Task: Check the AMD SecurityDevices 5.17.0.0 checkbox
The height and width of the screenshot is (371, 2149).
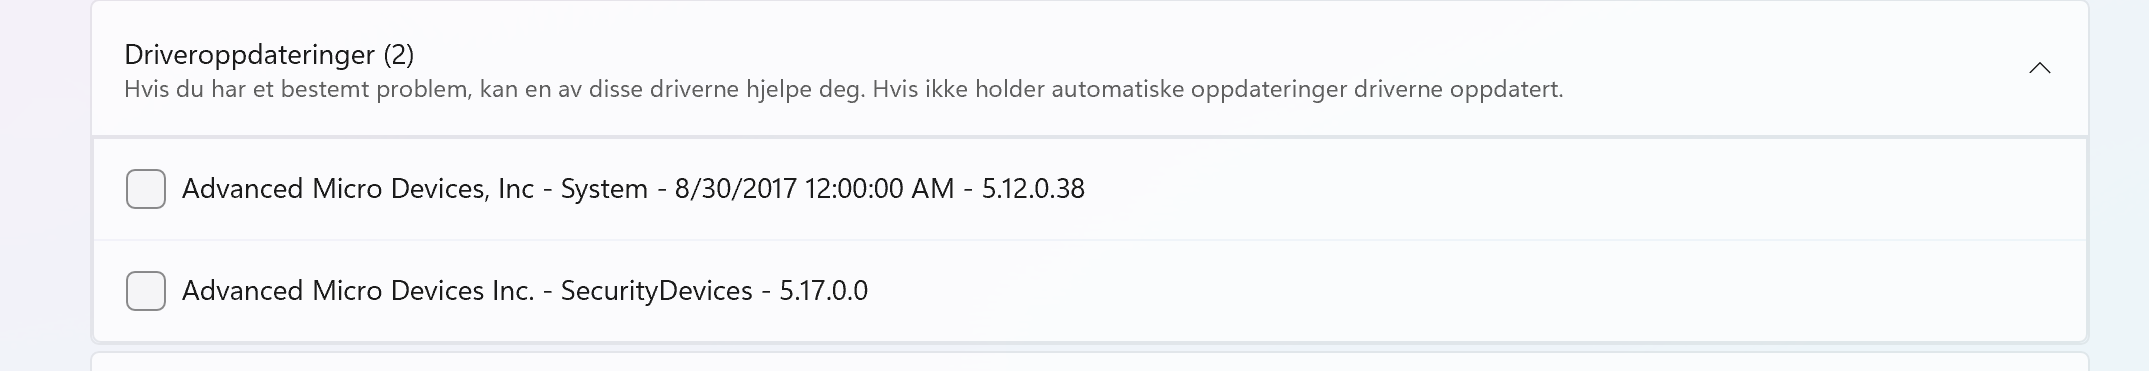Action: point(146,291)
